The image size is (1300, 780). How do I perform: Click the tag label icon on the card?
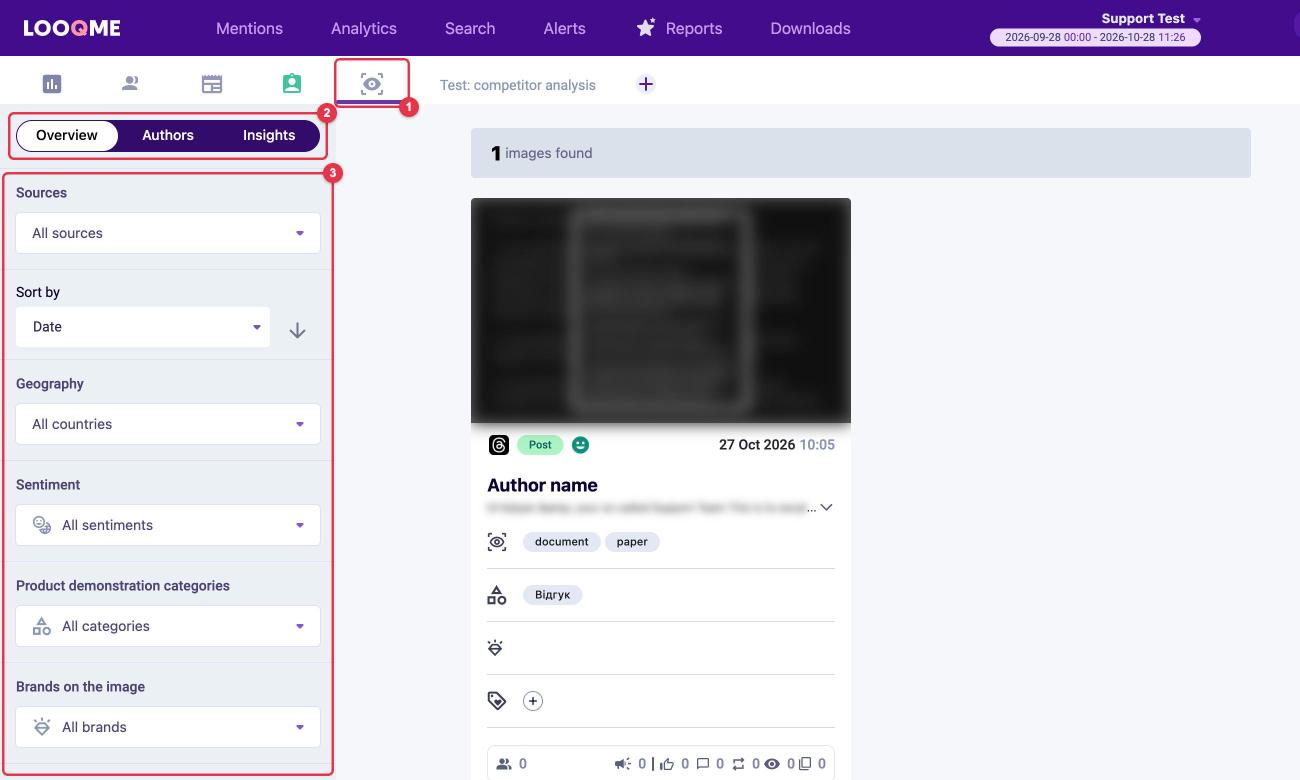point(497,701)
